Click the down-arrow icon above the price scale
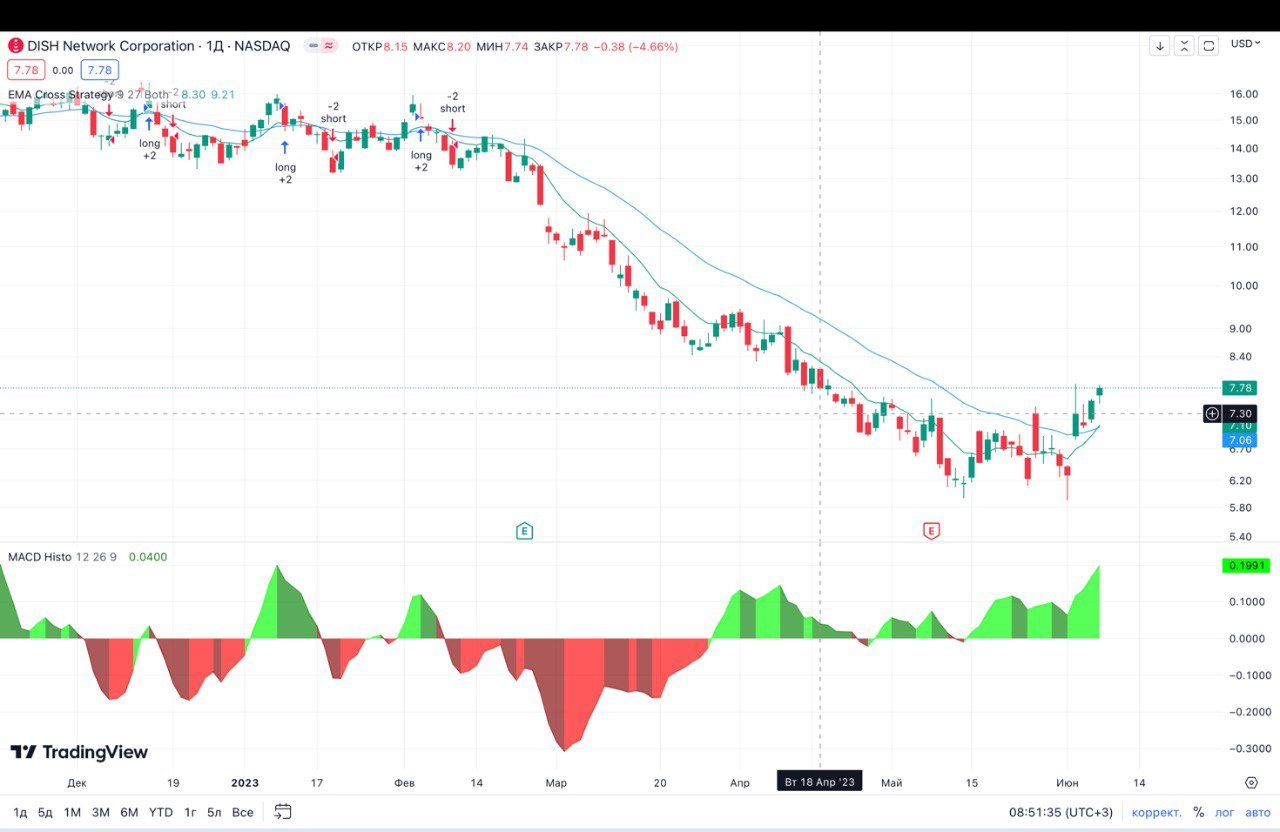Screen dimensions: 1280x832 coord(1159,45)
